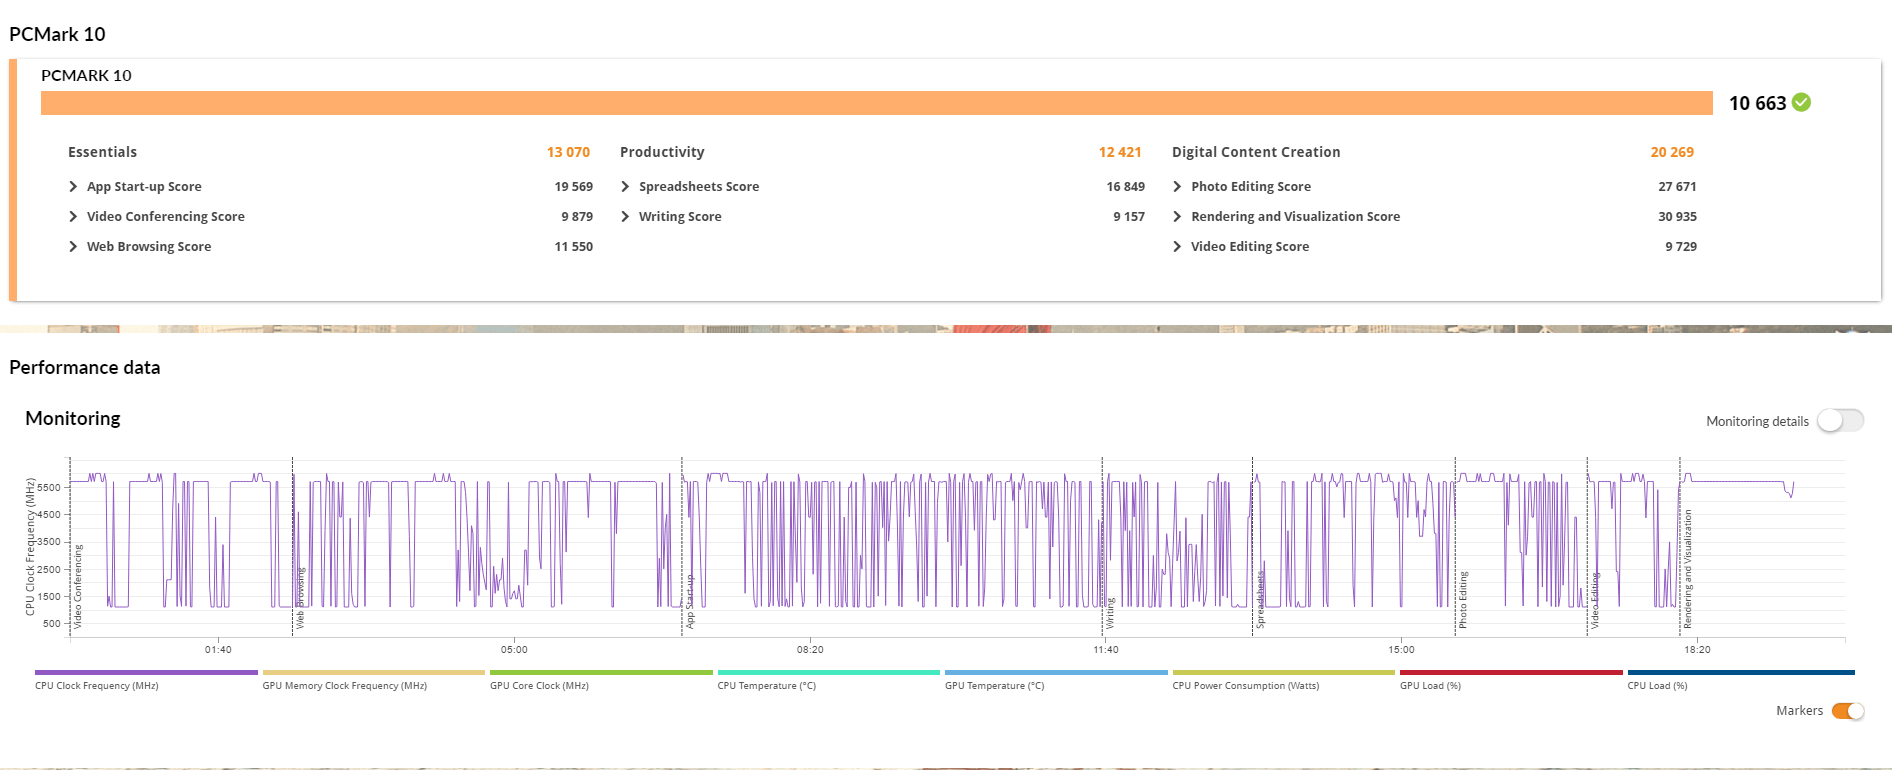Expand the Writing Score chevron
The width and height of the screenshot is (1892, 770).
click(x=625, y=217)
